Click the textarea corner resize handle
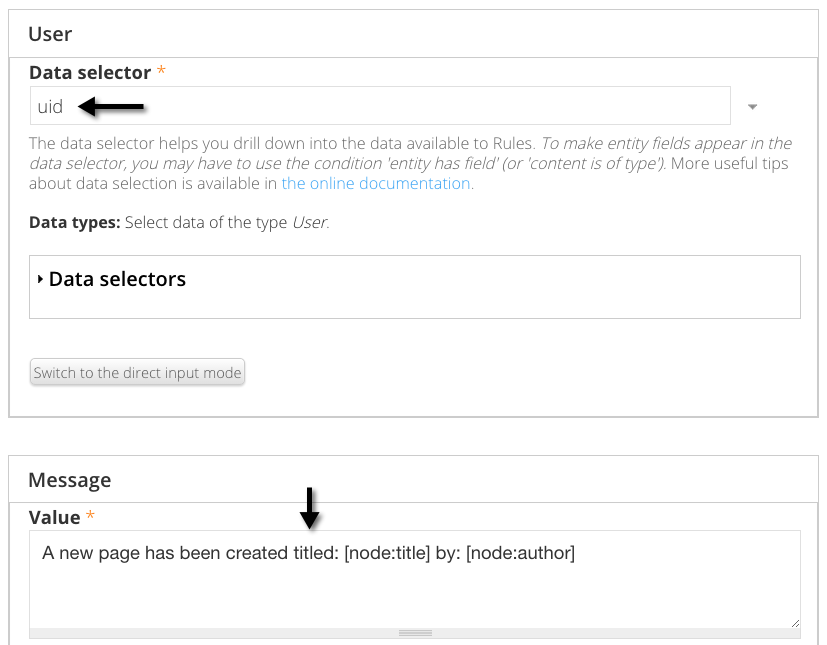 [795, 622]
